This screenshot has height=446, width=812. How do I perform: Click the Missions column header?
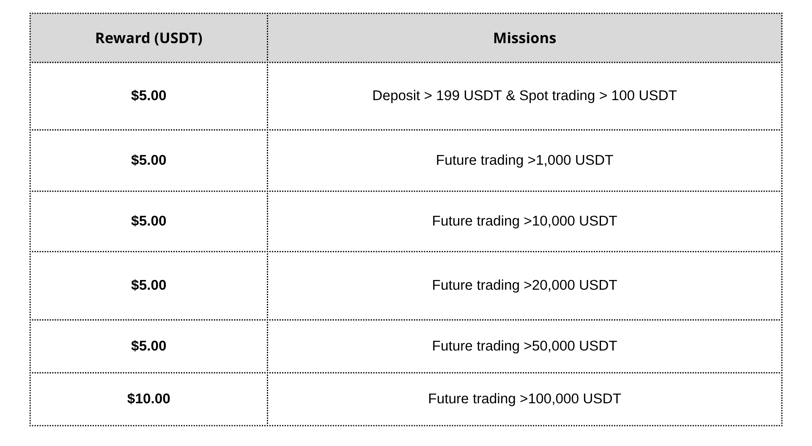point(525,38)
